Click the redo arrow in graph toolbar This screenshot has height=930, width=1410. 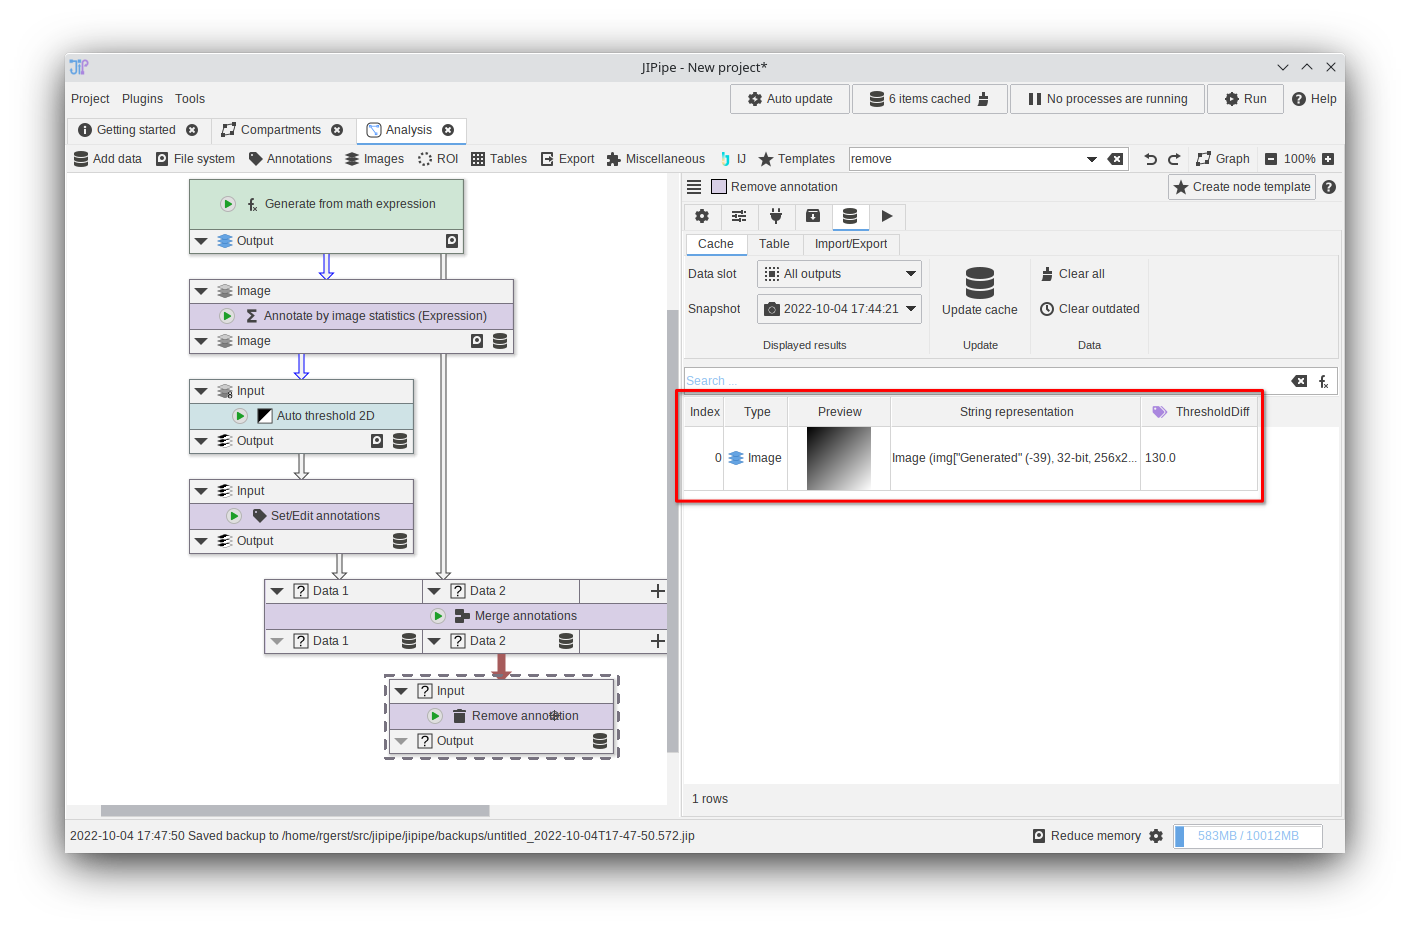[x=1174, y=159]
